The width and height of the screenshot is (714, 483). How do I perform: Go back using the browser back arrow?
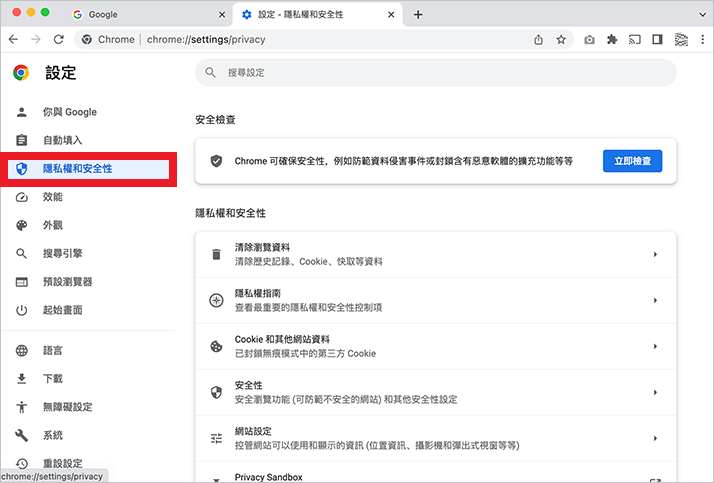point(14,40)
